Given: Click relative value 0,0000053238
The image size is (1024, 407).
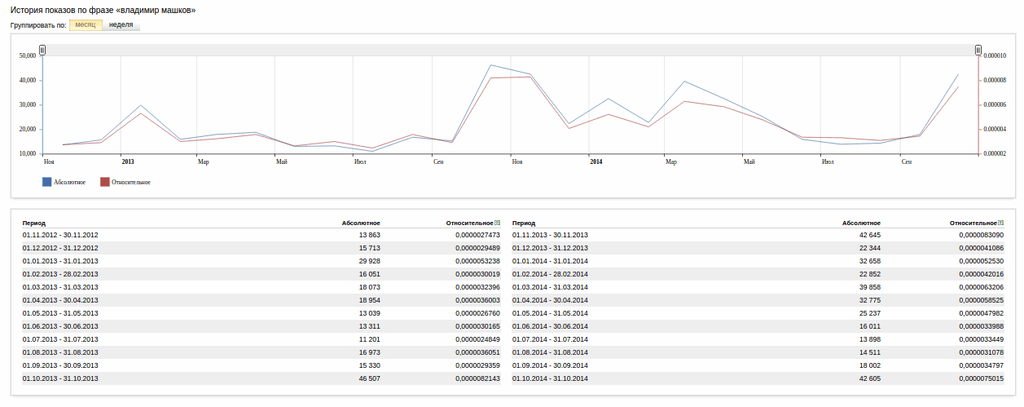Looking at the screenshot, I should [477, 261].
